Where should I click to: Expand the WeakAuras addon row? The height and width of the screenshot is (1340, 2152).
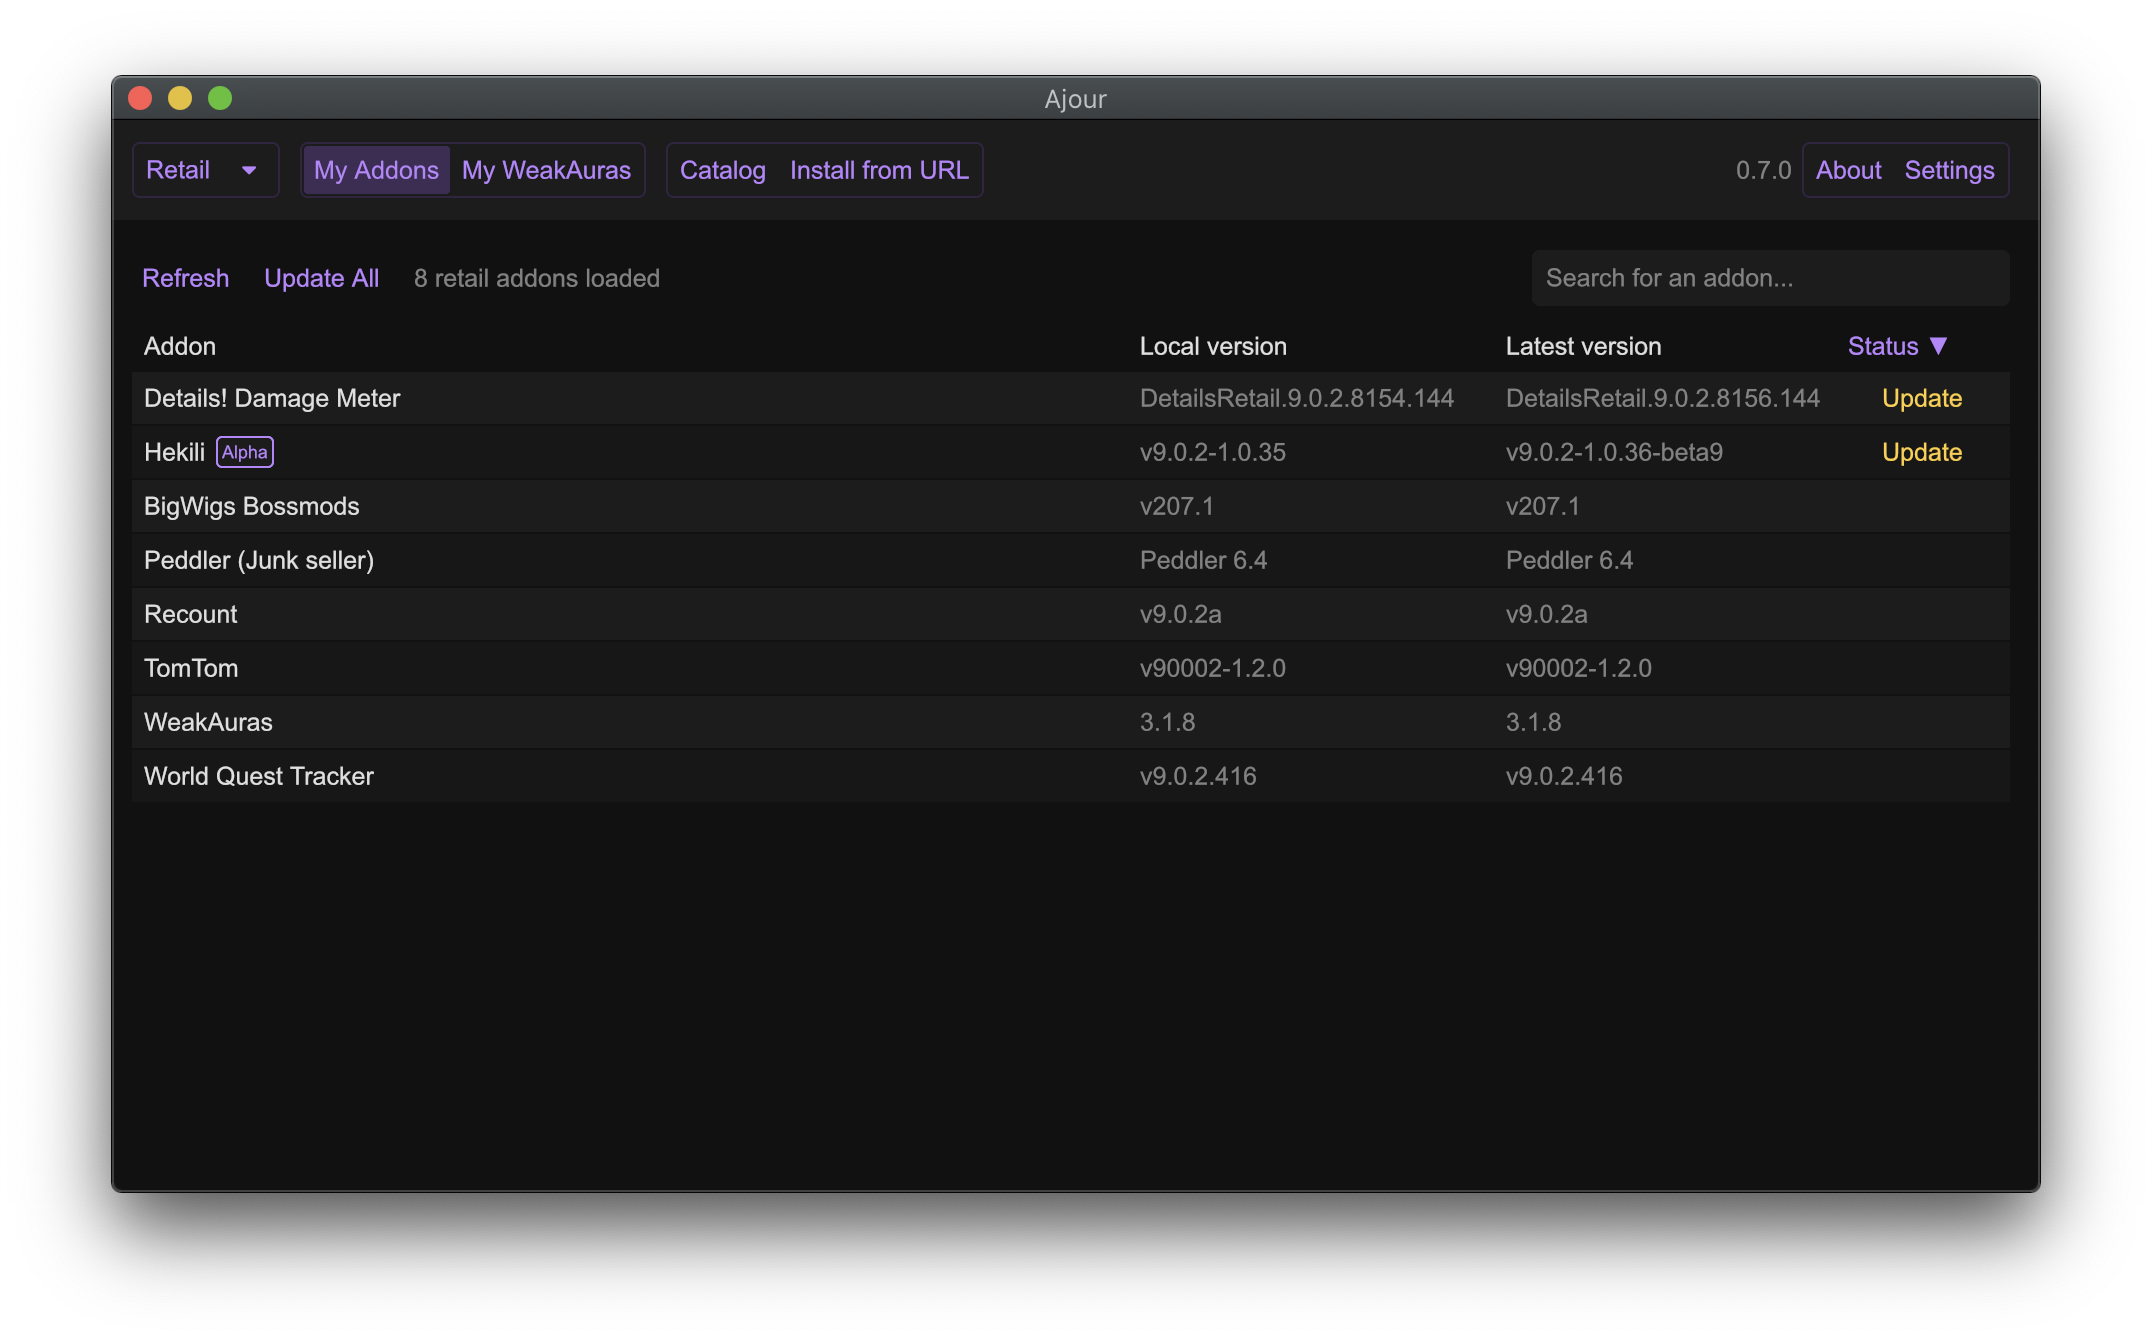pos(208,722)
